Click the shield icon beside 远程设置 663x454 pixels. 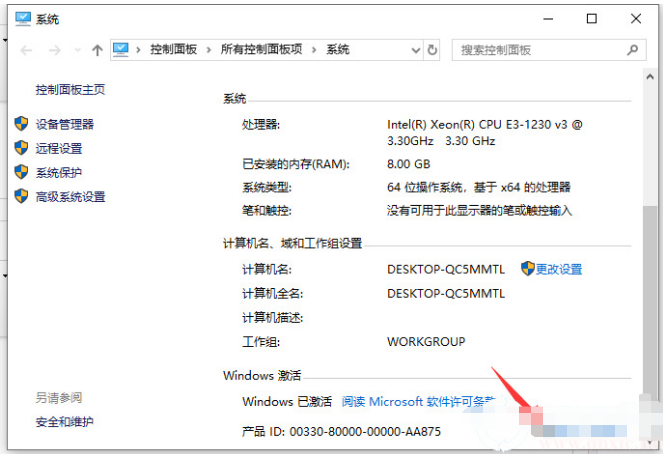coord(21,148)
